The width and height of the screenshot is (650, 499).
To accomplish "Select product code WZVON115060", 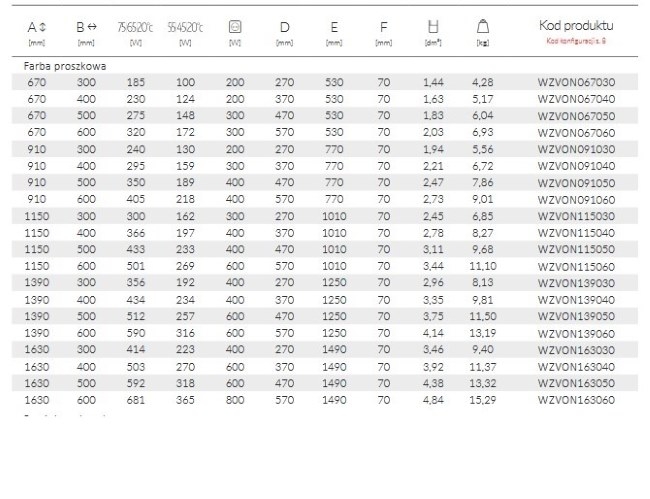I will pyautogui.click(x=576, y=267).
